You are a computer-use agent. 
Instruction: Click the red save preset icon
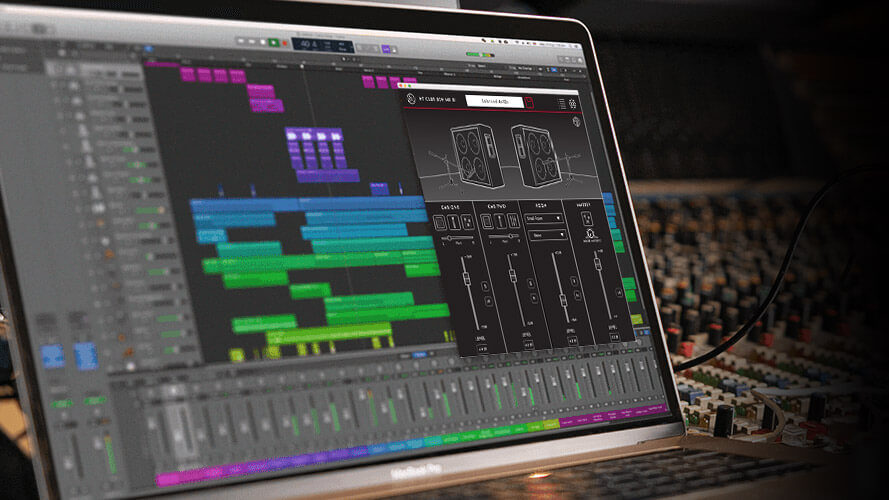[x=529, y=103]
